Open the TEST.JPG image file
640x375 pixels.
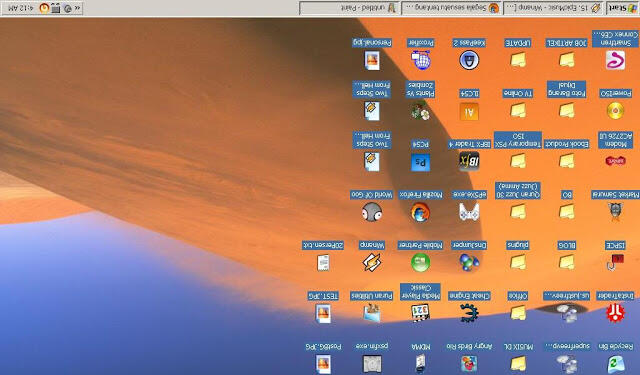point(323,313)
